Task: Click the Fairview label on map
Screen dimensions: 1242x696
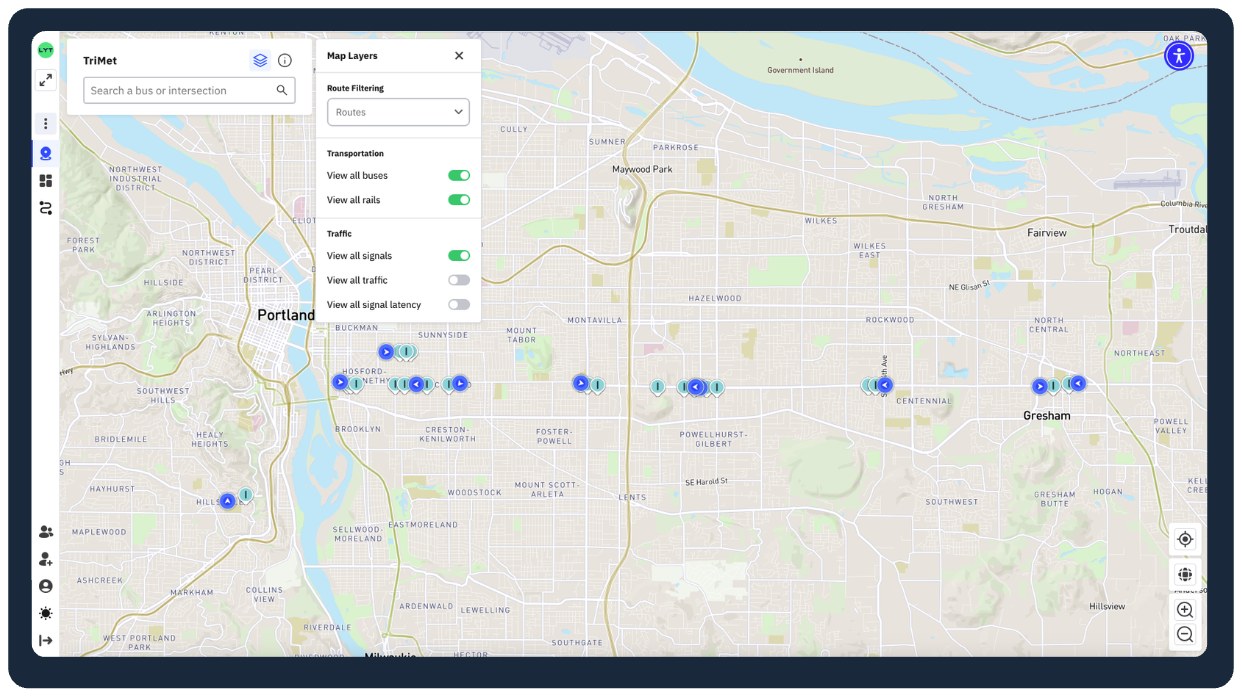Action: [x=1047, y=233]
